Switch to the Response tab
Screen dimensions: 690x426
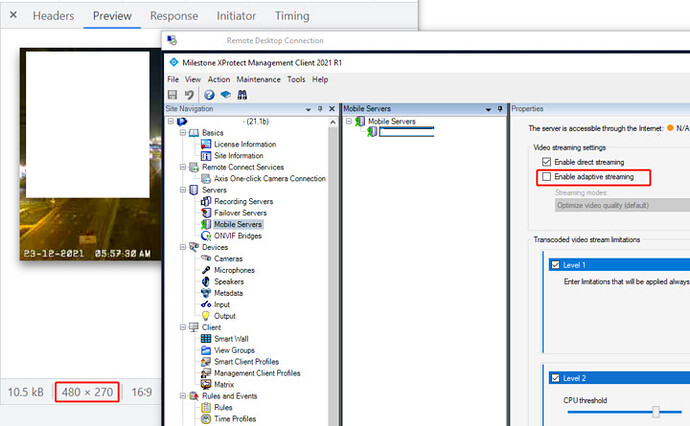[x=173, y=16]
